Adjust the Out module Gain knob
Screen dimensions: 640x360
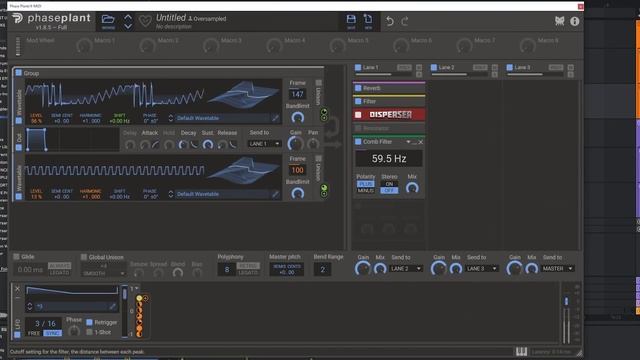tap(296, 144)
